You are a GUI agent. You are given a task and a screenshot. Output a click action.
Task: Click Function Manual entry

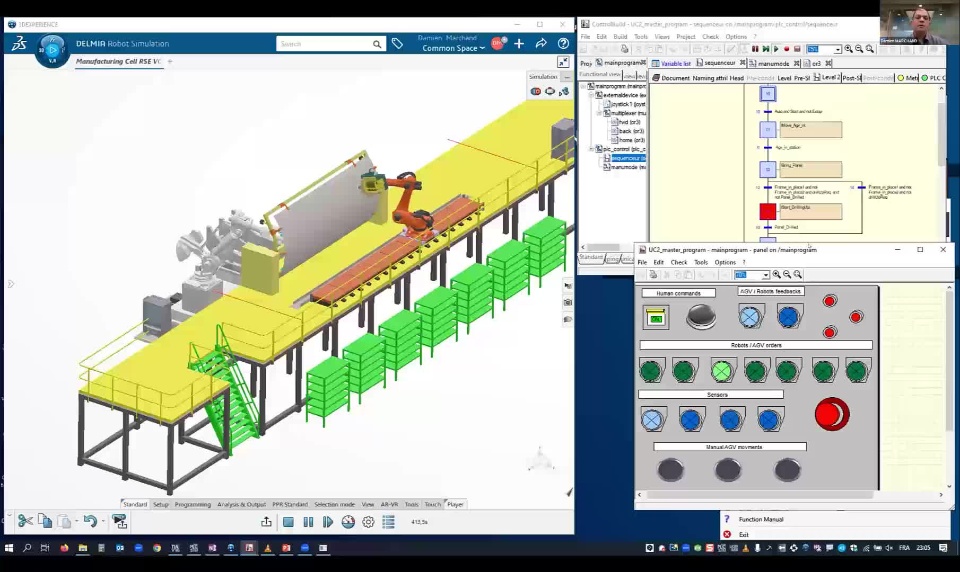coord(760,519)
